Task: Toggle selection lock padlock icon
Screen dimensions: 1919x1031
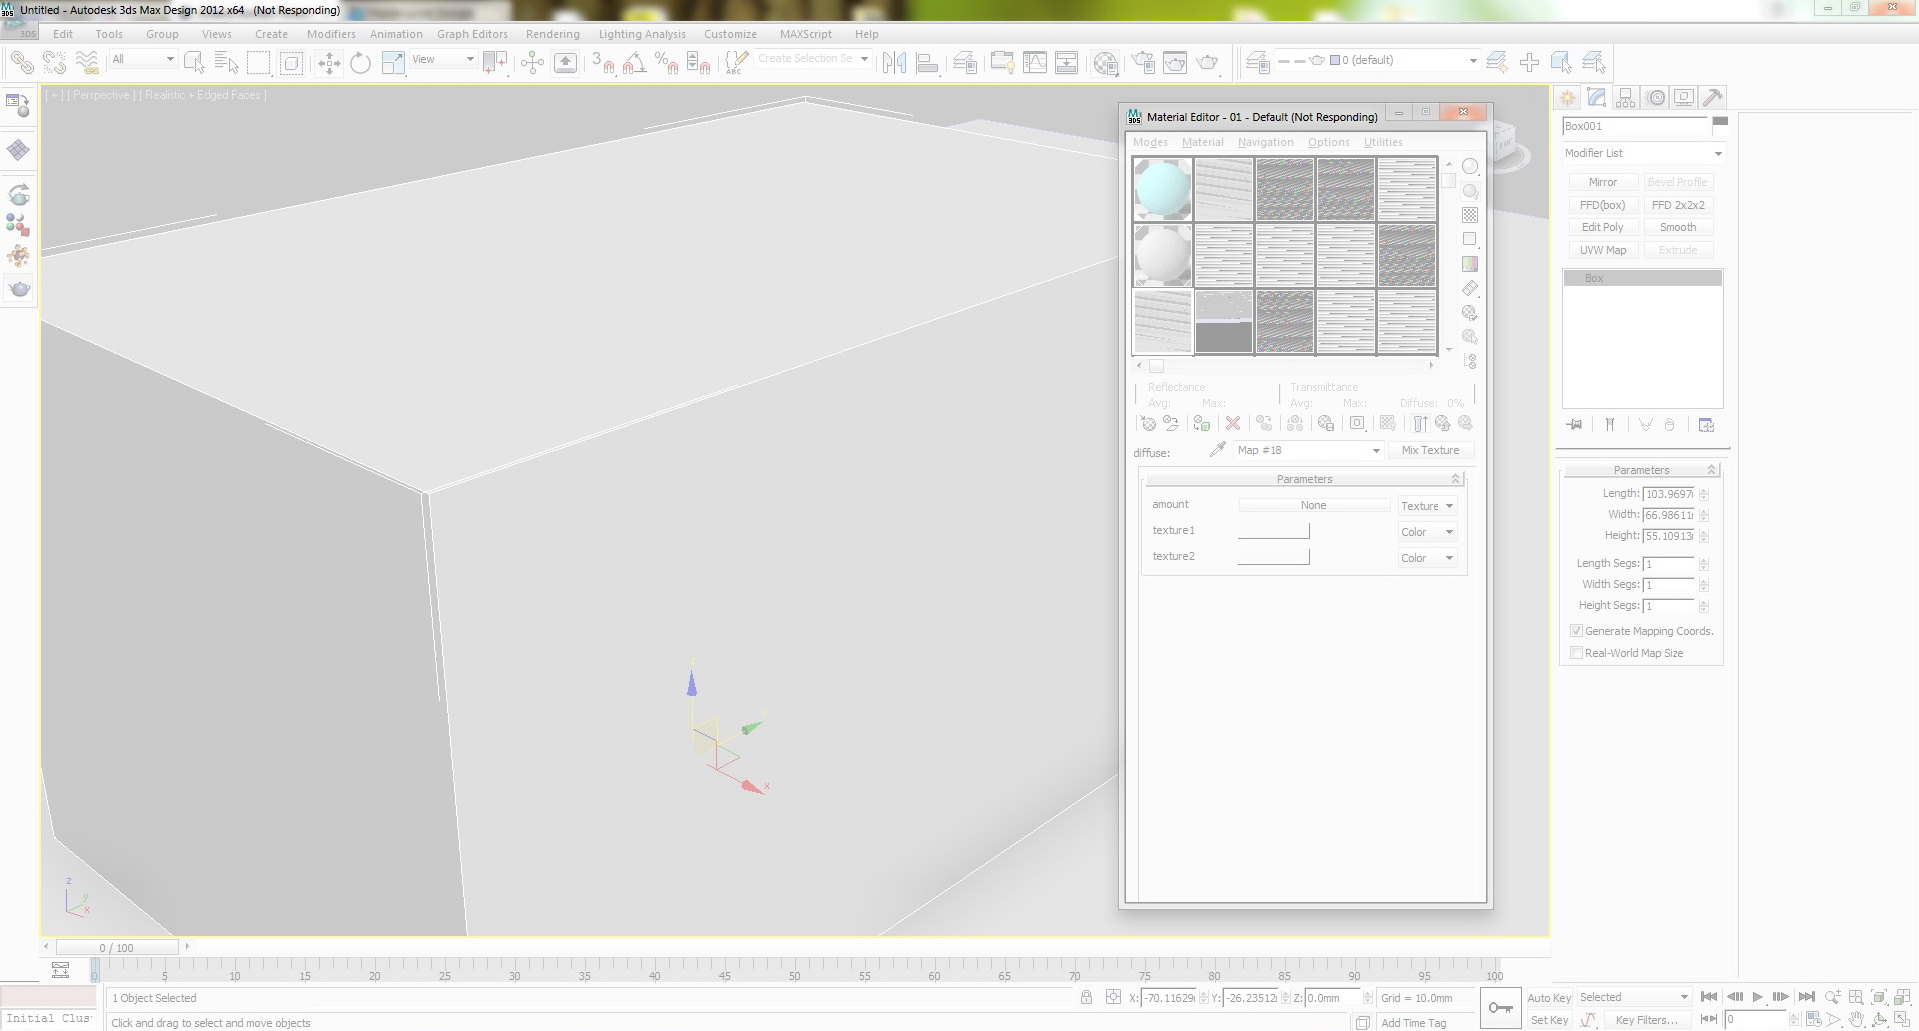Action: (1086, 997)
